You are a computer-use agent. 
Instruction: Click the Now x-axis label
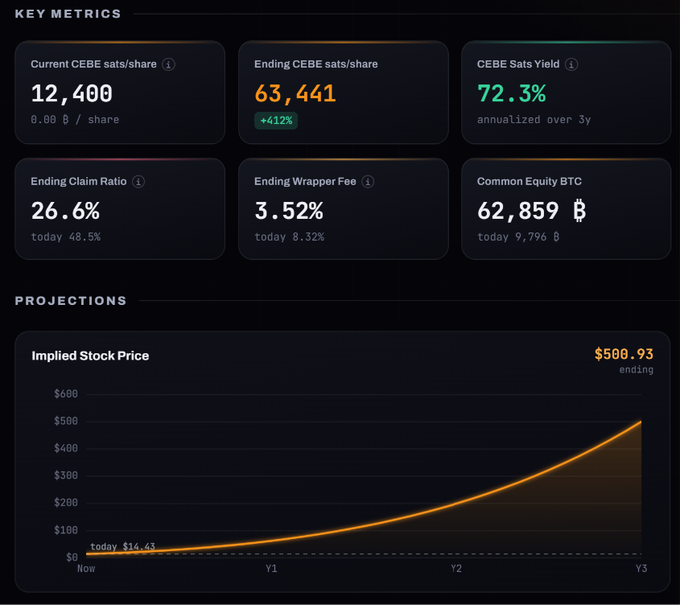click(86, 569)
